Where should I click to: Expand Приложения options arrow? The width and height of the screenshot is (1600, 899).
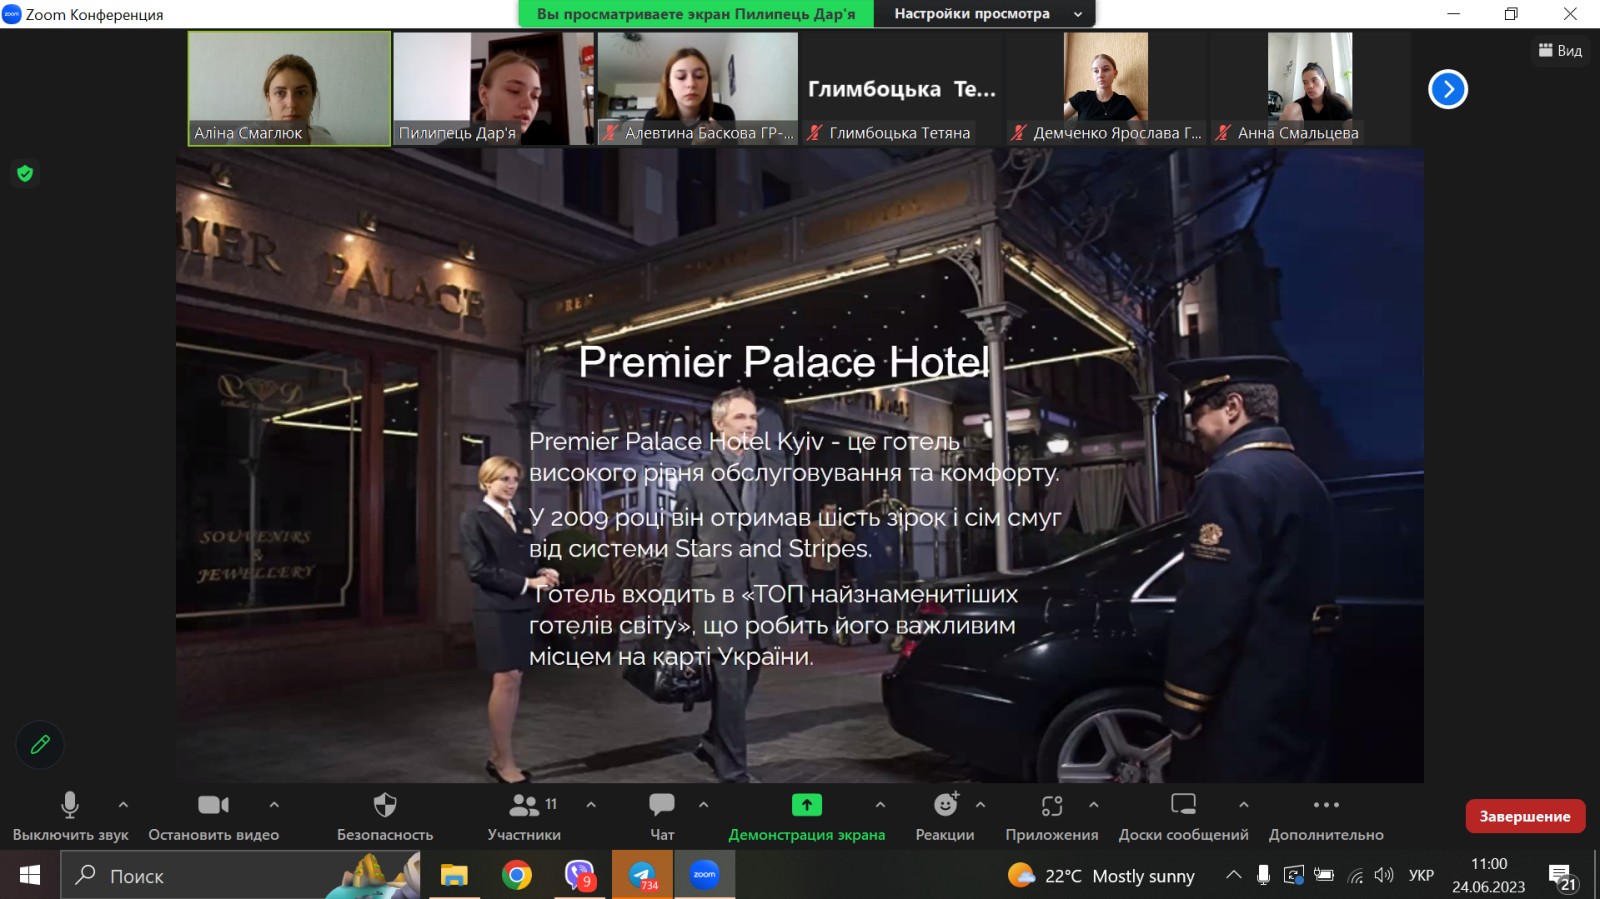coord(1094,804)
